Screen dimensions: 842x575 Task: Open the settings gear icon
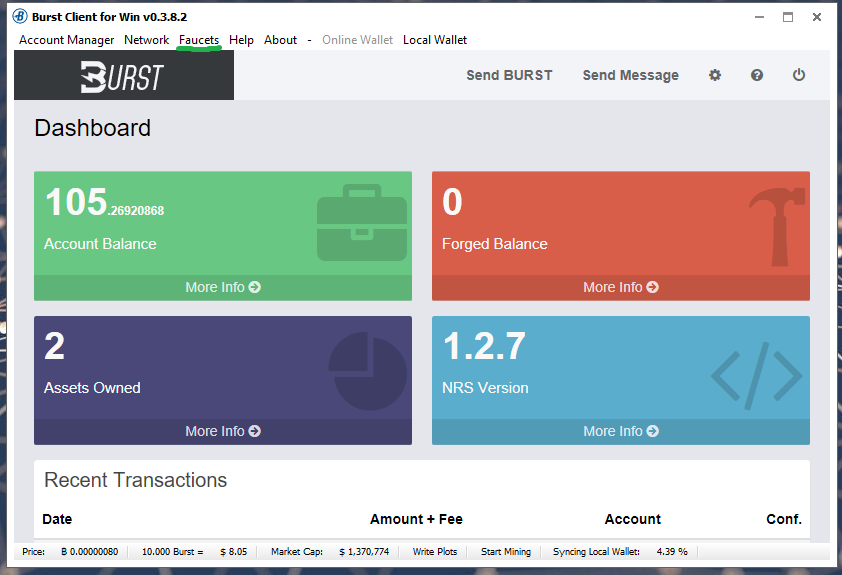click(715, 75)
